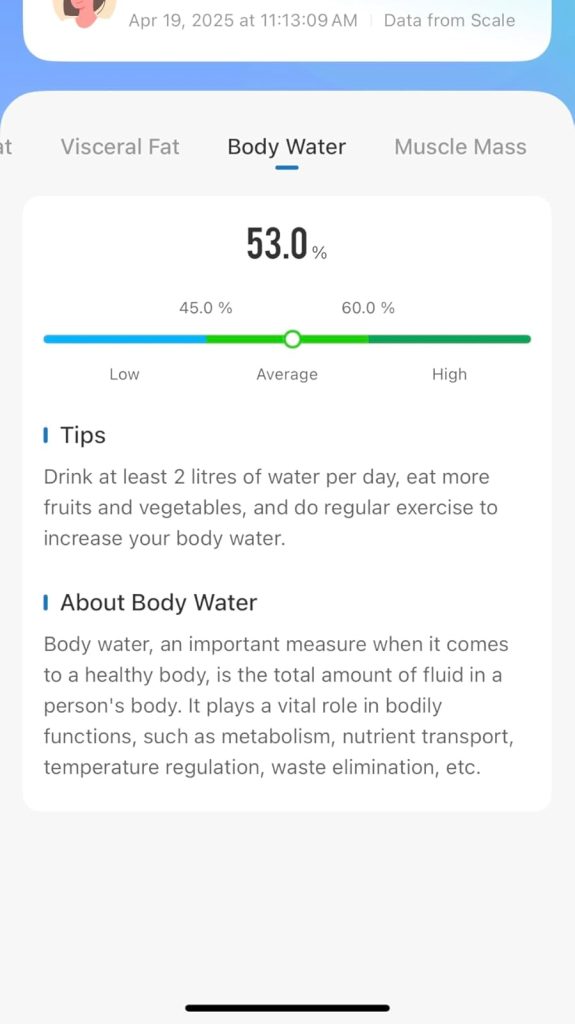Screen dimensions: 575x1024
Task: Click the 45.0 % threshold label
Action: pyautogui.click(x=206, y=308)
